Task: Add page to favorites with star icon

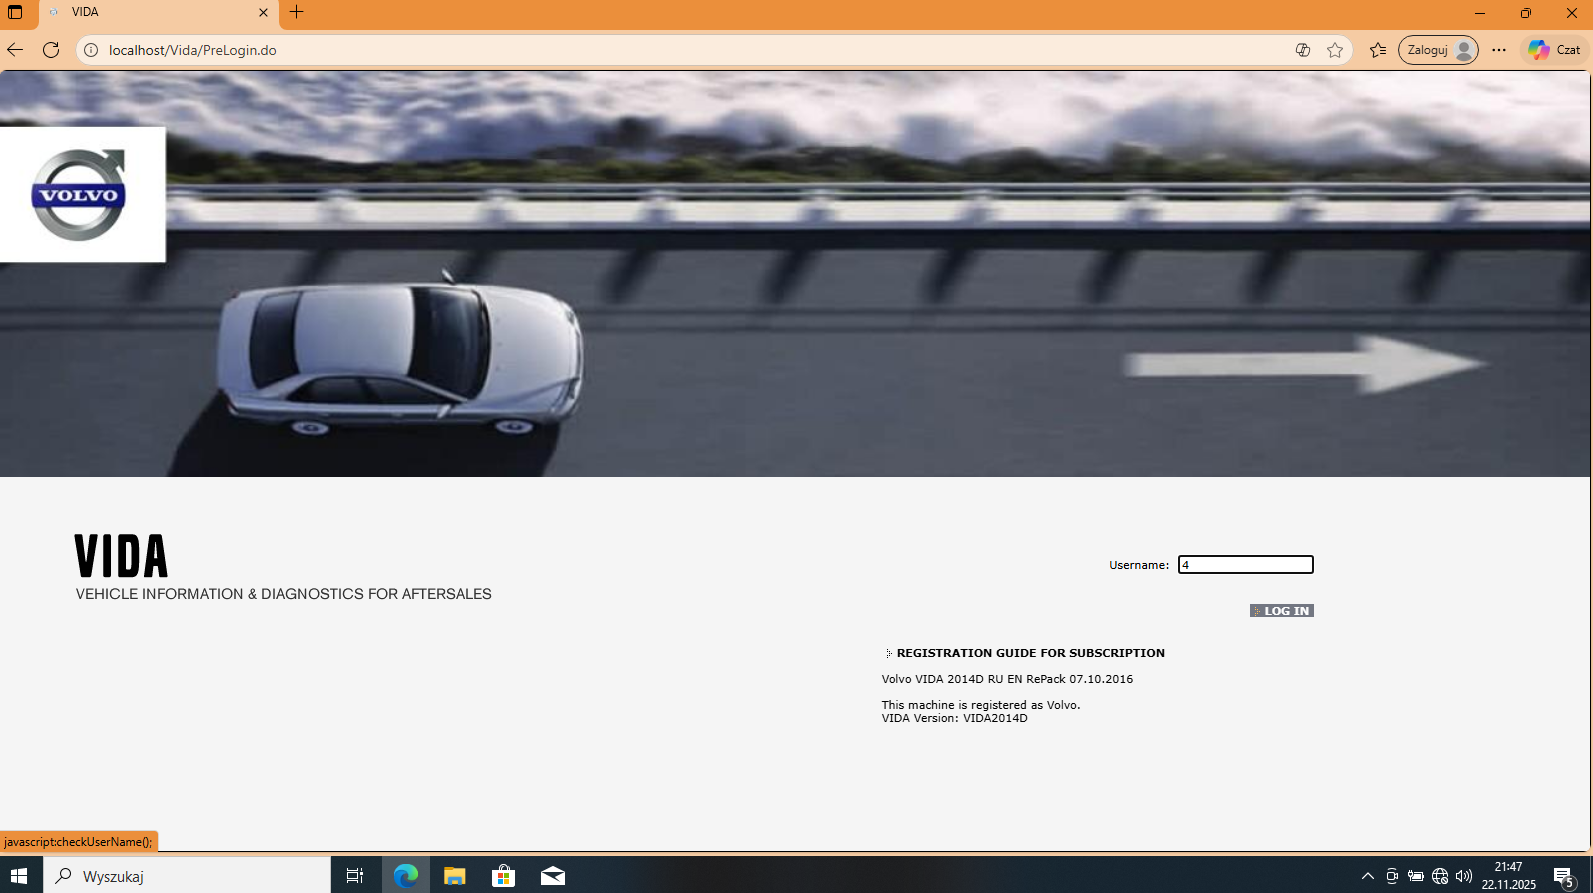Action: (1335, 50)
